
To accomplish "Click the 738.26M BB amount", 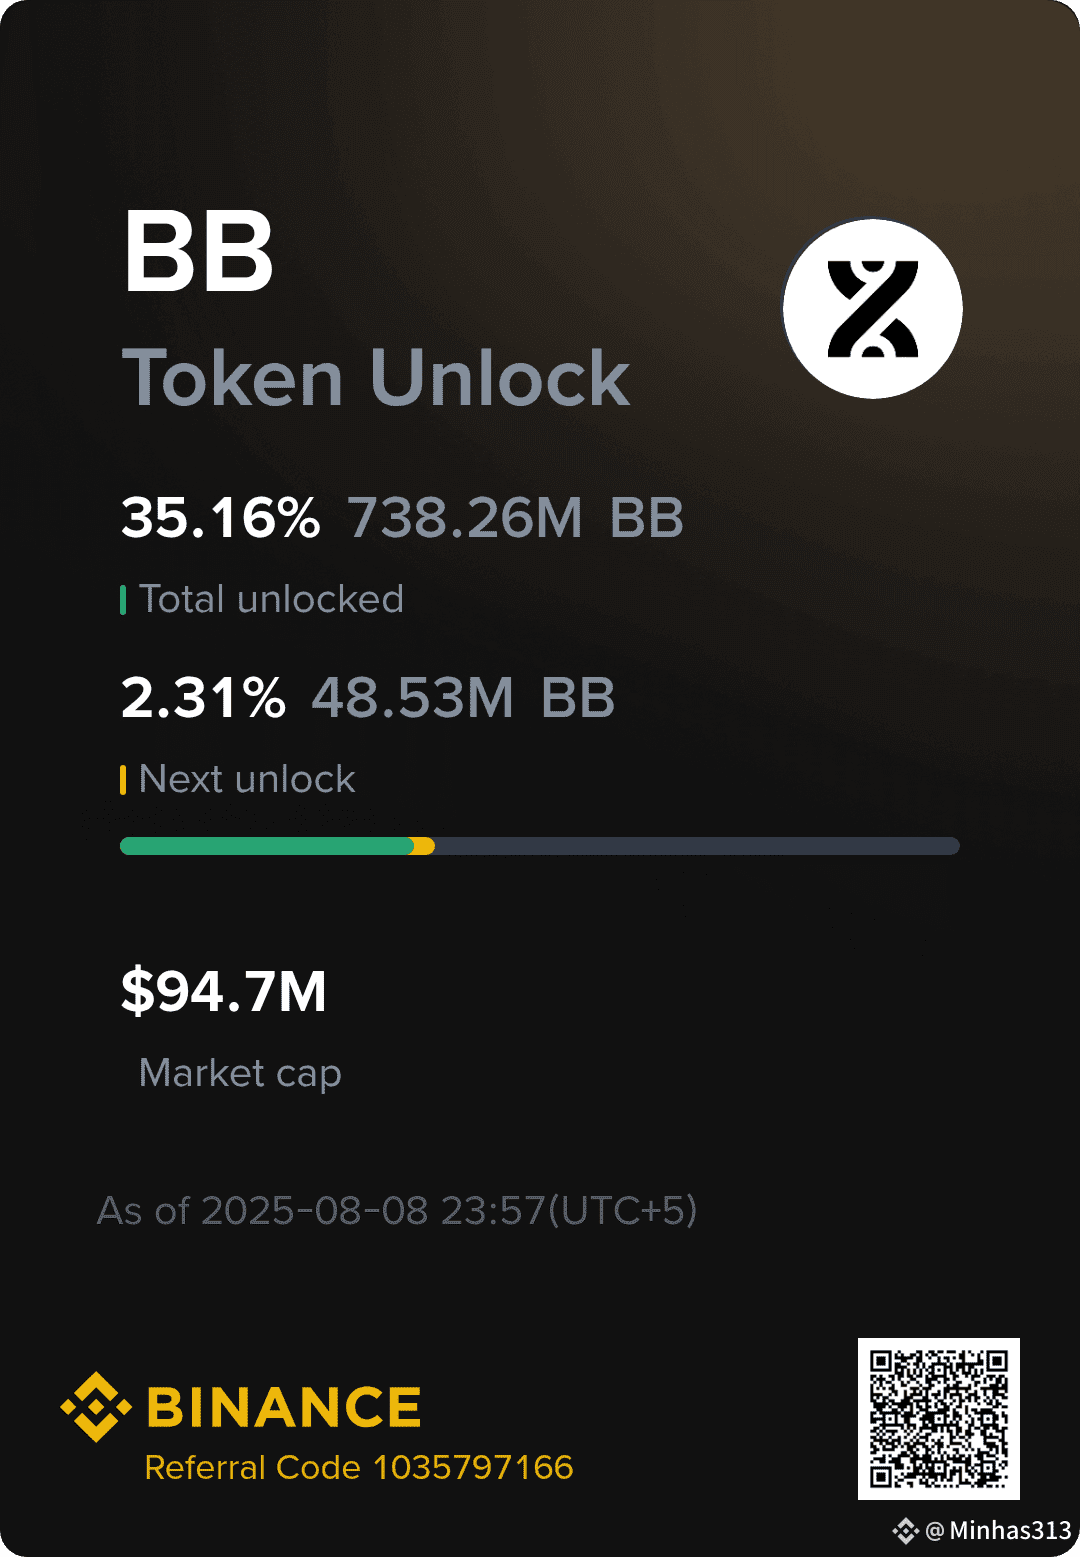I will pos(516,518).
